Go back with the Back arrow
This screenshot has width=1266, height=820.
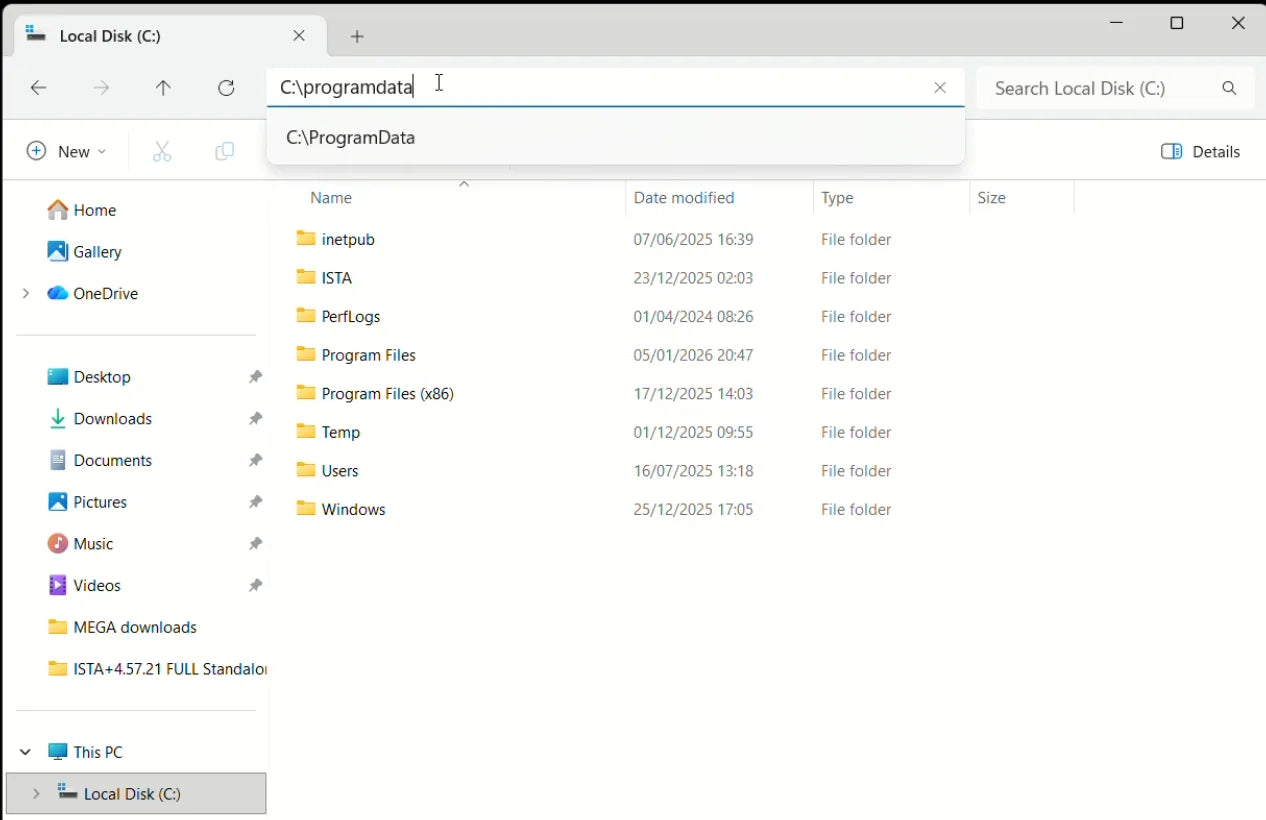coord(39,88)
